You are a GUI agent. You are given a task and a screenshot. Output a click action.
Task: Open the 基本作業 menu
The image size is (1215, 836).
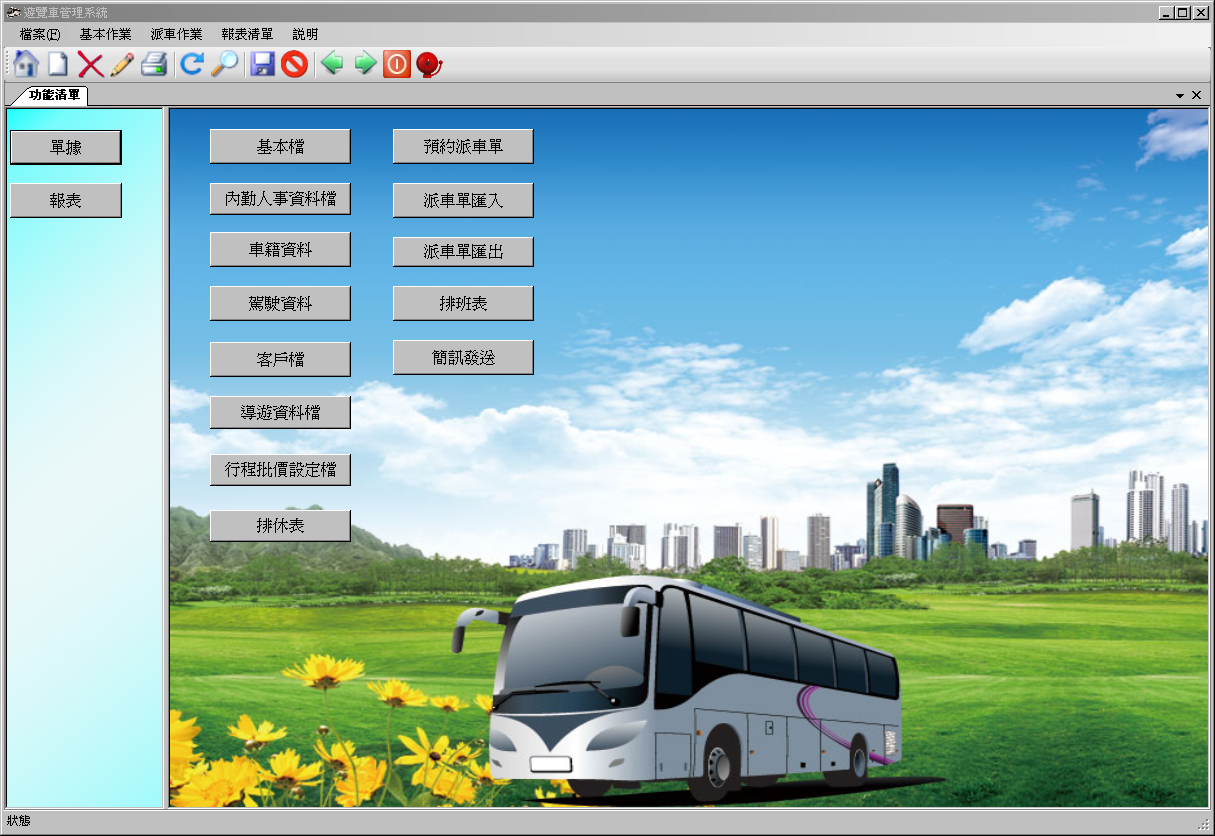[x=105, y=34]
